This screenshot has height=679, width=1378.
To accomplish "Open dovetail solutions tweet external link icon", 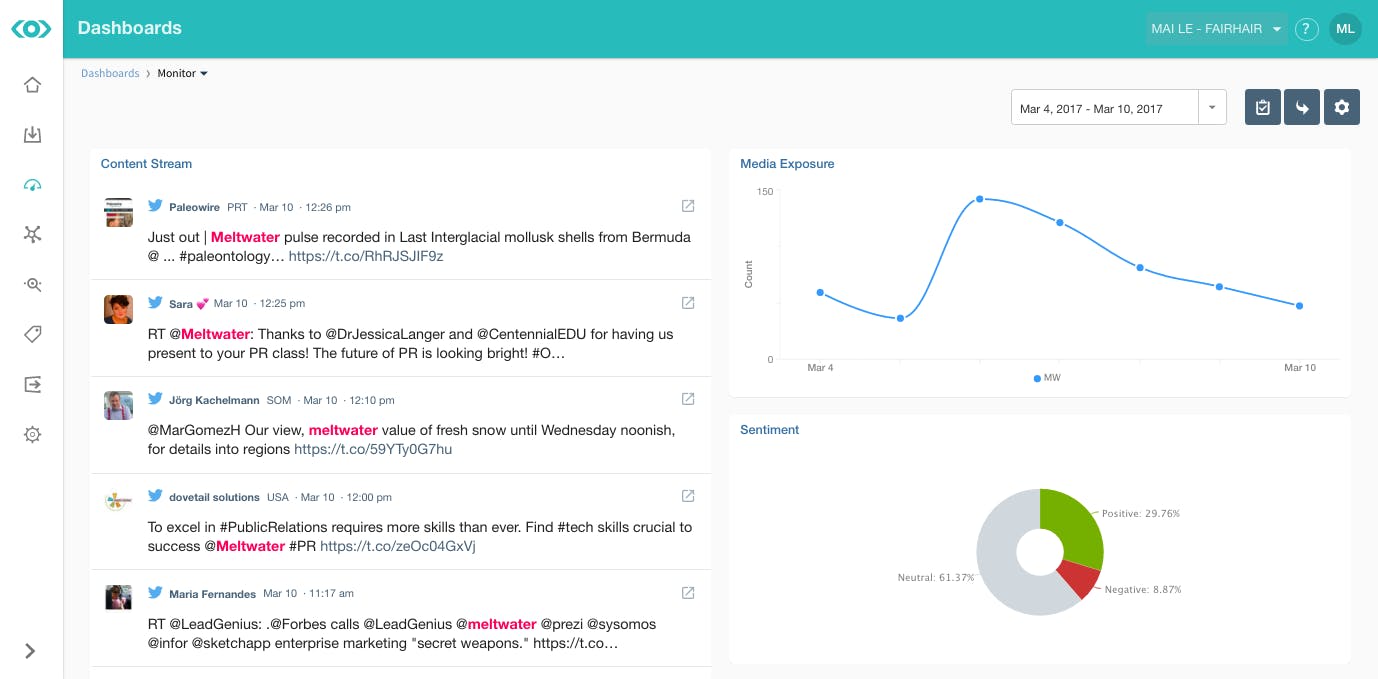I will [x=688, y=496].
